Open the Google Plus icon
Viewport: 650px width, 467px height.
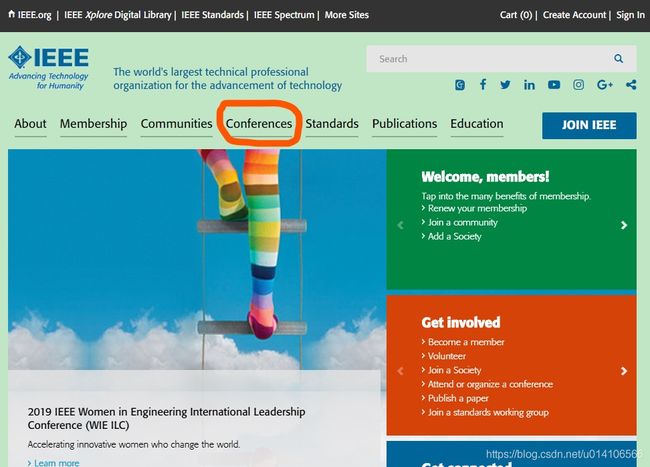click(605, 85)
